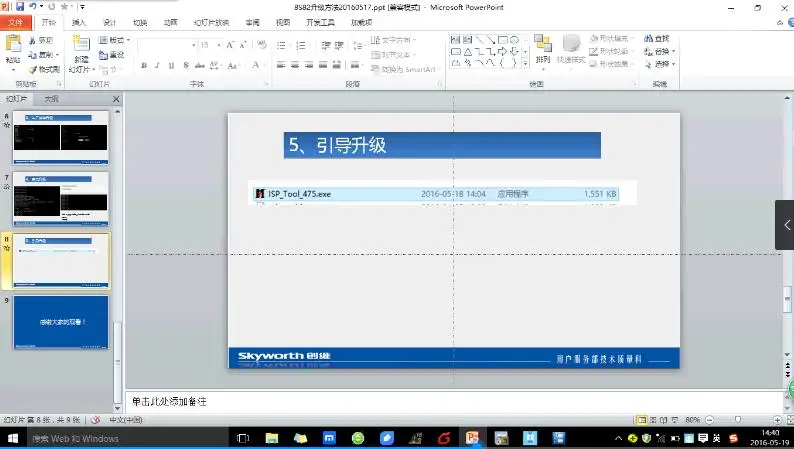Image resolution: width=794 pixels, height=449 pixels.
Task: Close the slide thumbnail pane
Action: tap(116, 99)
